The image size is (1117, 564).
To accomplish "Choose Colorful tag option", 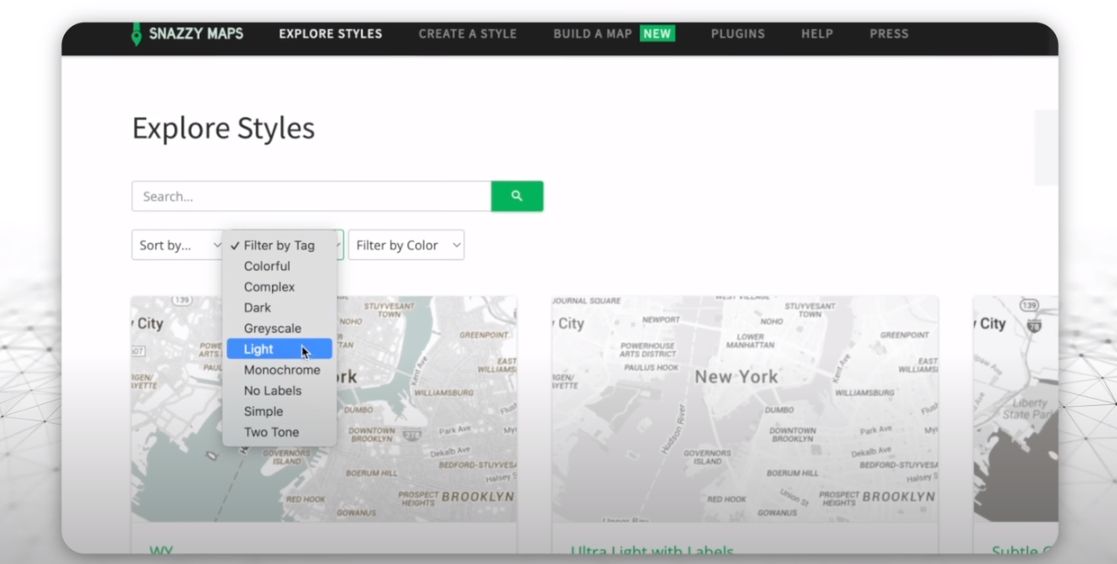I will click(x=267, y=266).
